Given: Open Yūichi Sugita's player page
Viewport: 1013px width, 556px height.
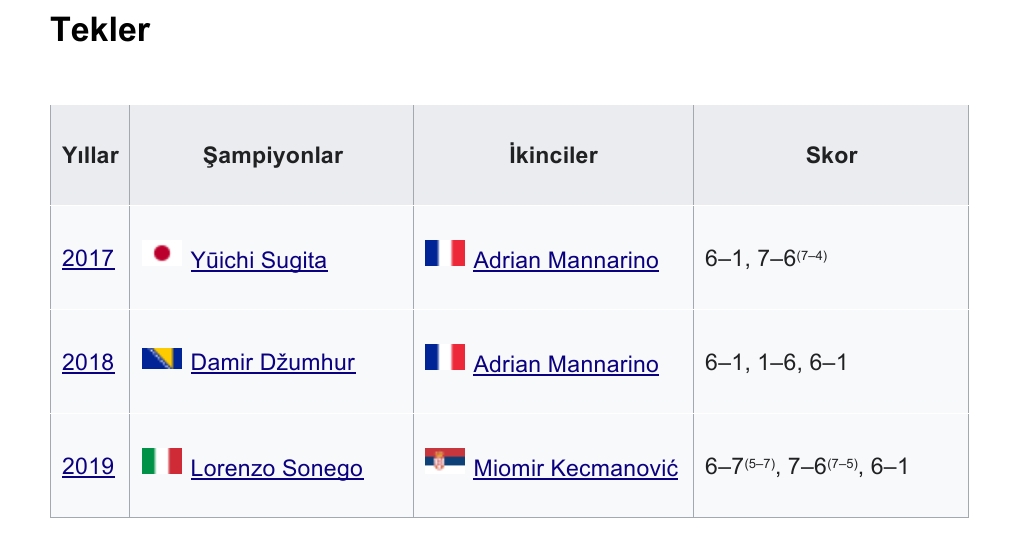Looking at the screenshot, I should [259, 260].
